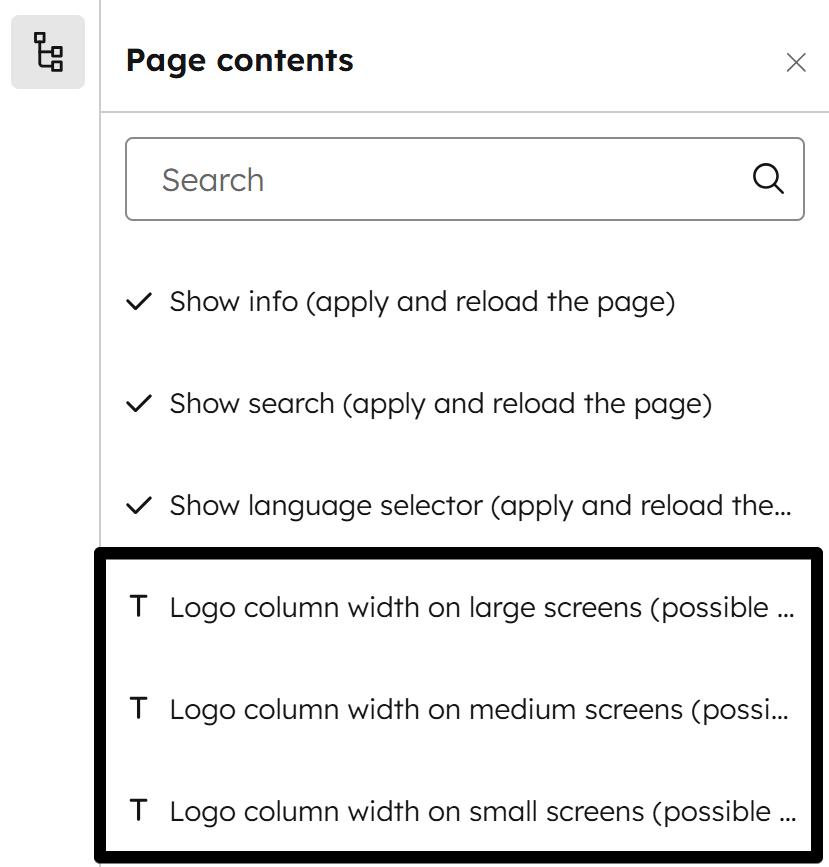This screenshot has width=829, height=867.
Task: Click the T icon beside small screens setting
Action: [139, 811]
